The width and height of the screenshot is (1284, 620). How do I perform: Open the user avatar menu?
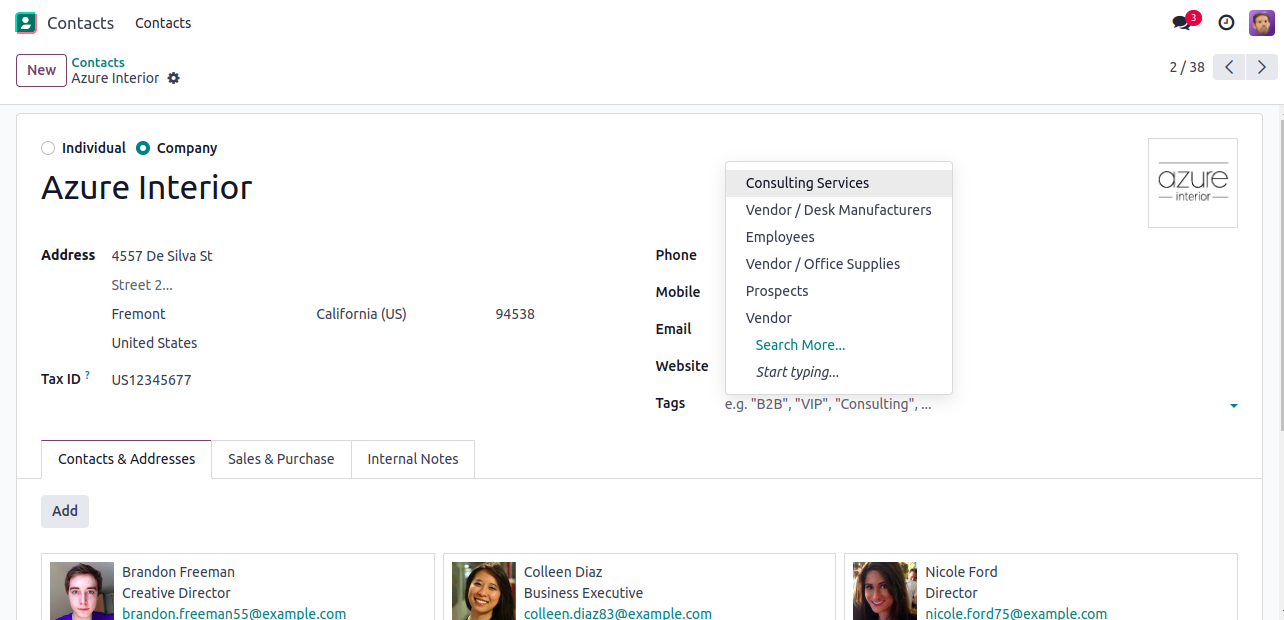pos(1262,22)
